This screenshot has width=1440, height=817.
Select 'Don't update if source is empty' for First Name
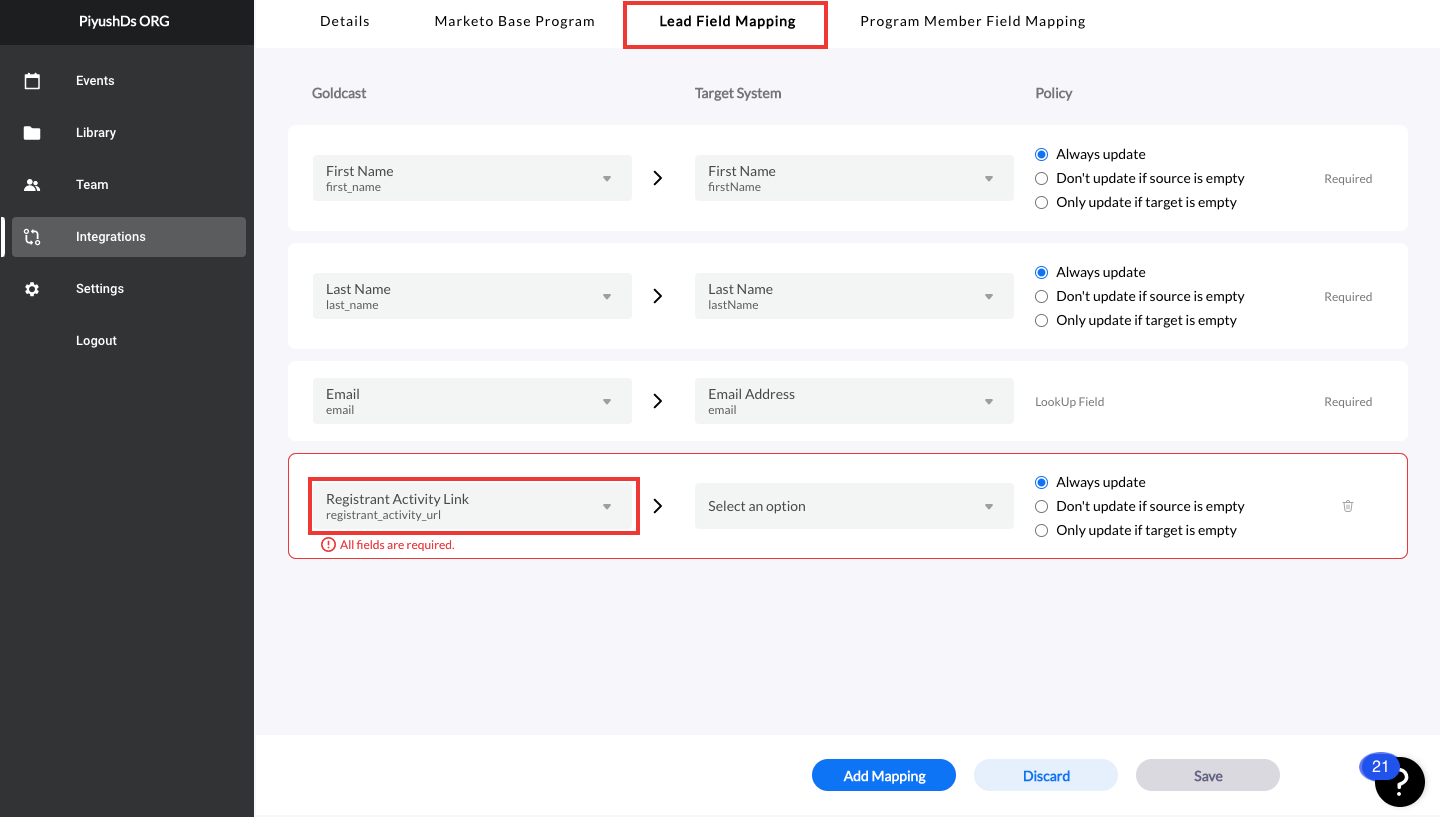tap(1041, 178)
